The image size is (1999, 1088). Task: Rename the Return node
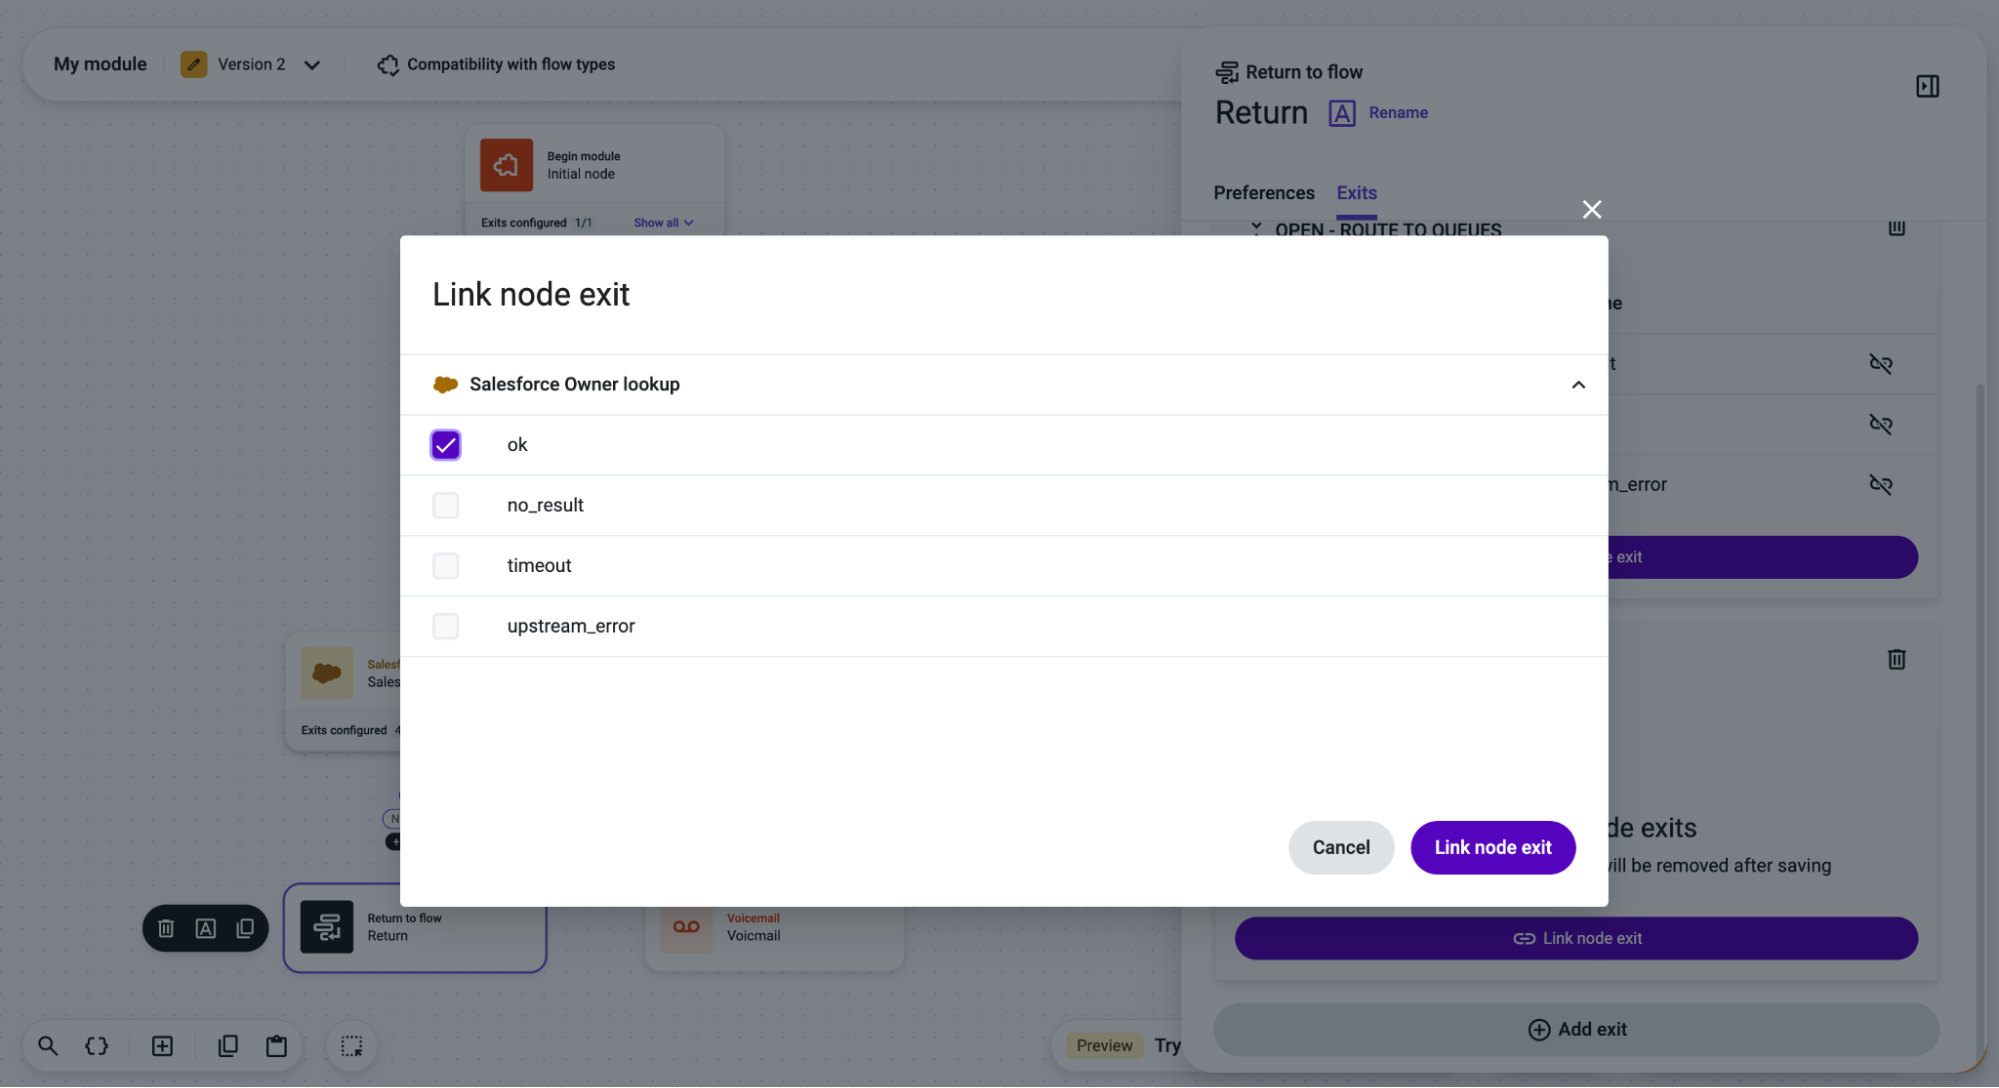[x=1379, y=113]
